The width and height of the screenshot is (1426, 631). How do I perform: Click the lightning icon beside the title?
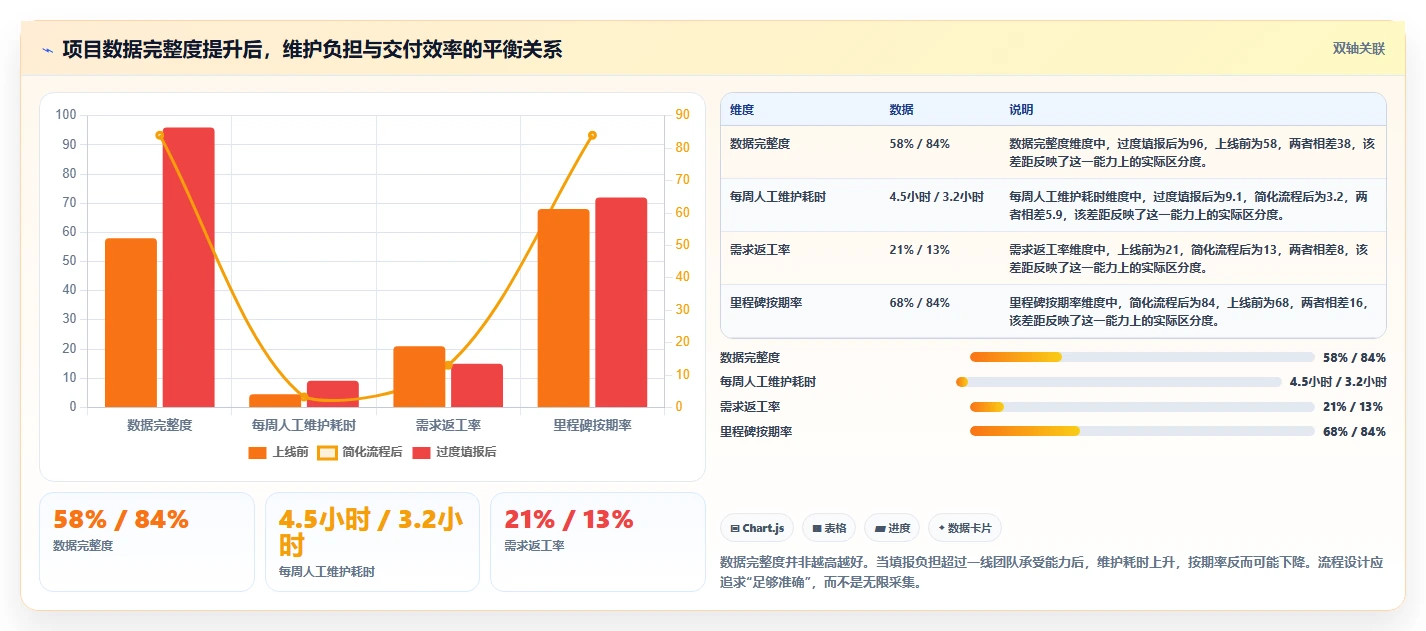[x=48, y=49]
